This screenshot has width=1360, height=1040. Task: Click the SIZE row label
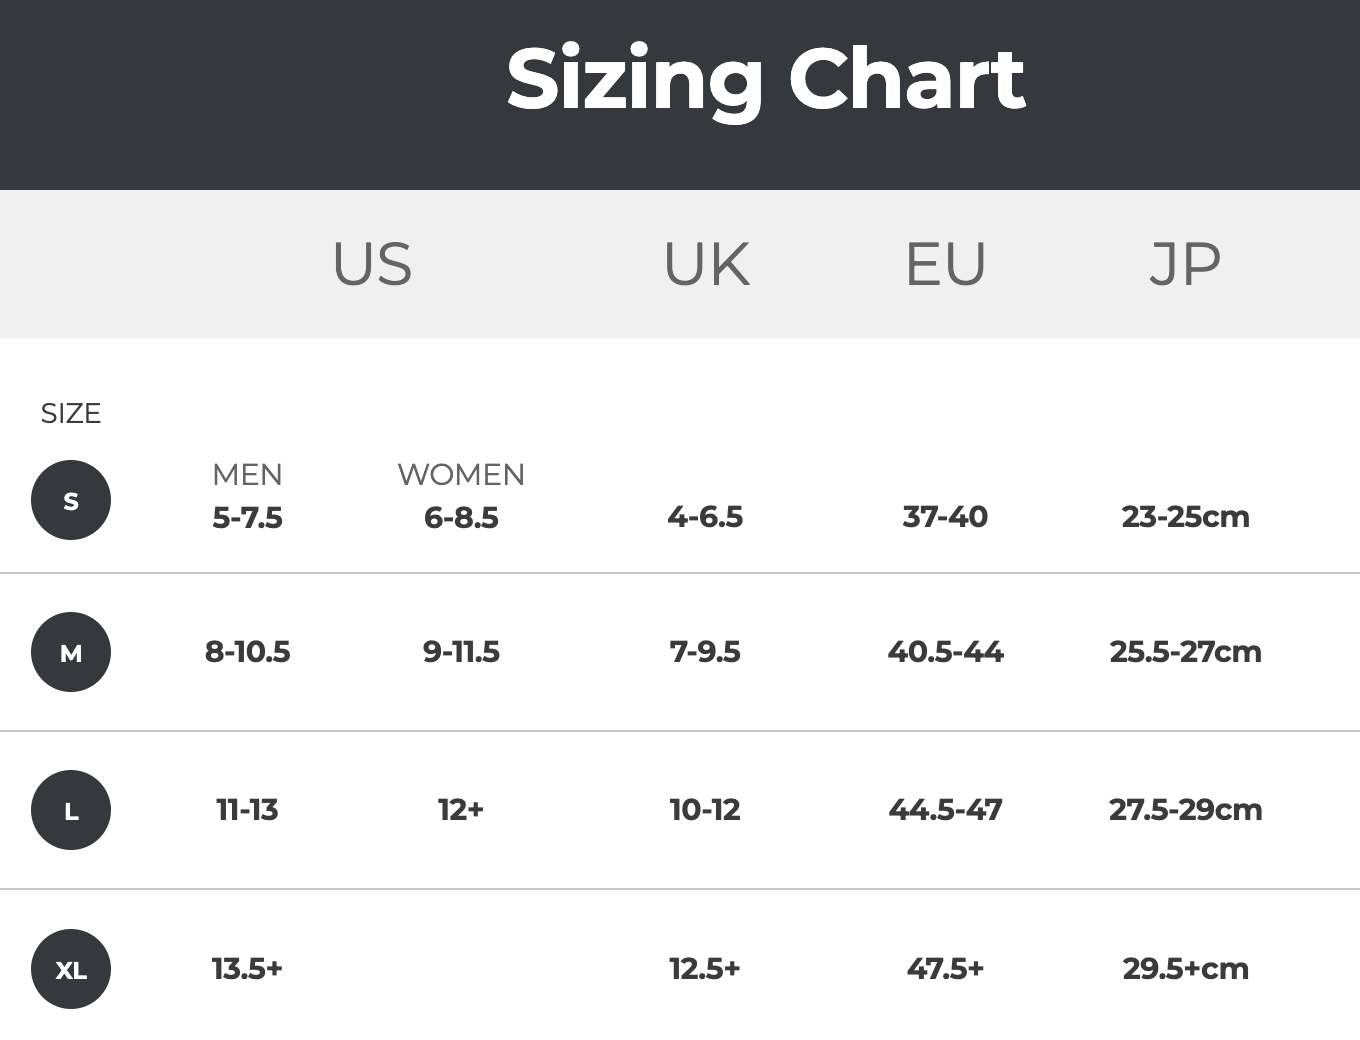71,413
